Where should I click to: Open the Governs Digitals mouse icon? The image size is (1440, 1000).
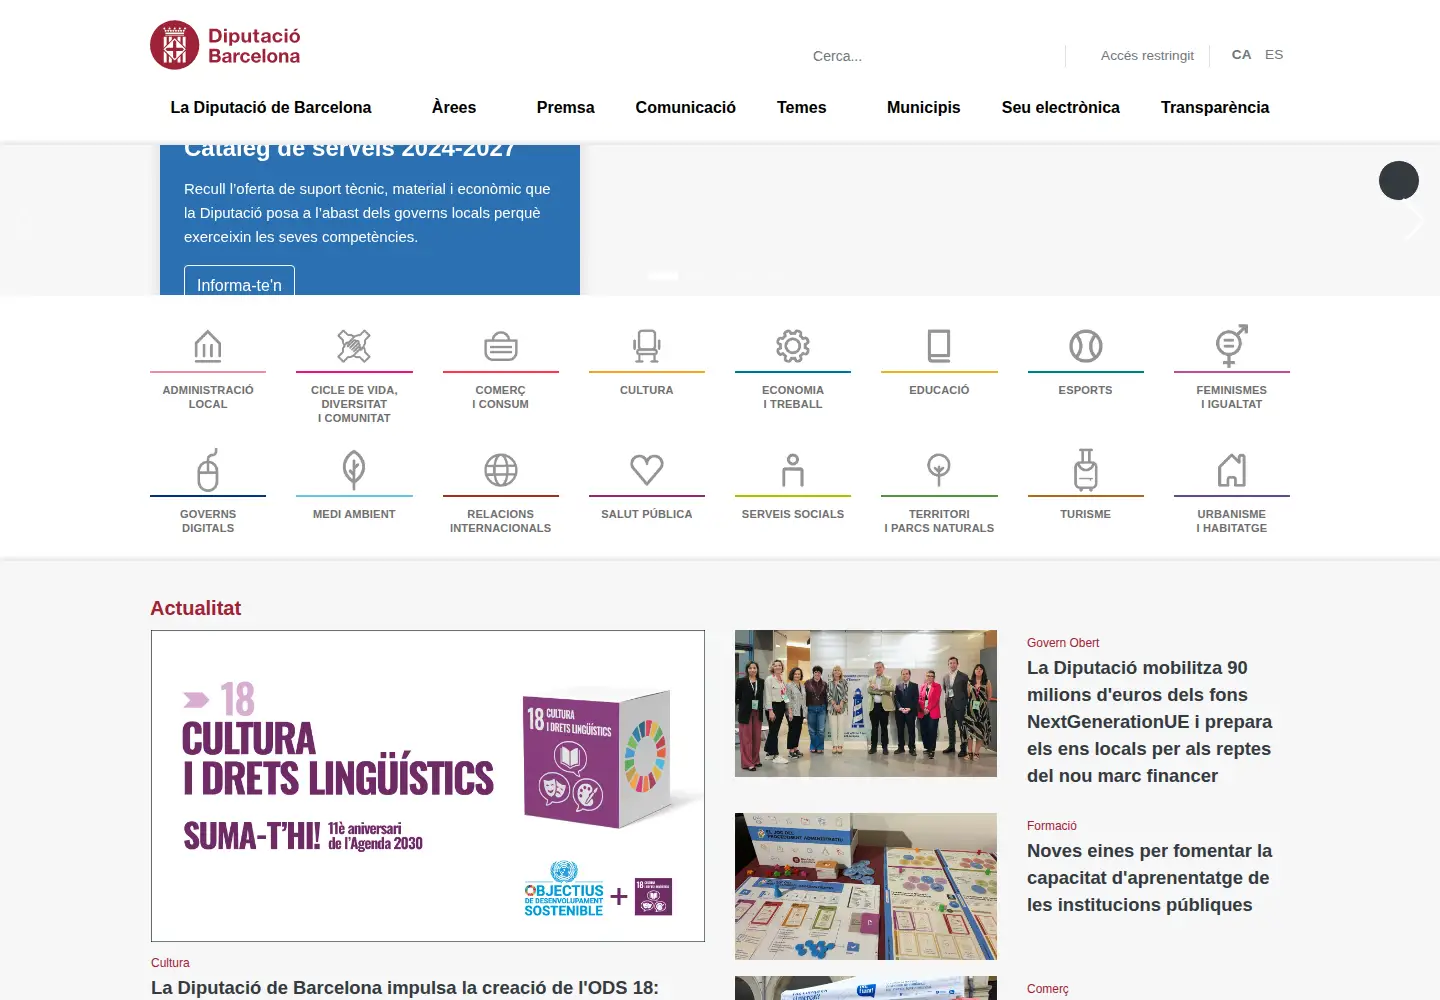208,471
